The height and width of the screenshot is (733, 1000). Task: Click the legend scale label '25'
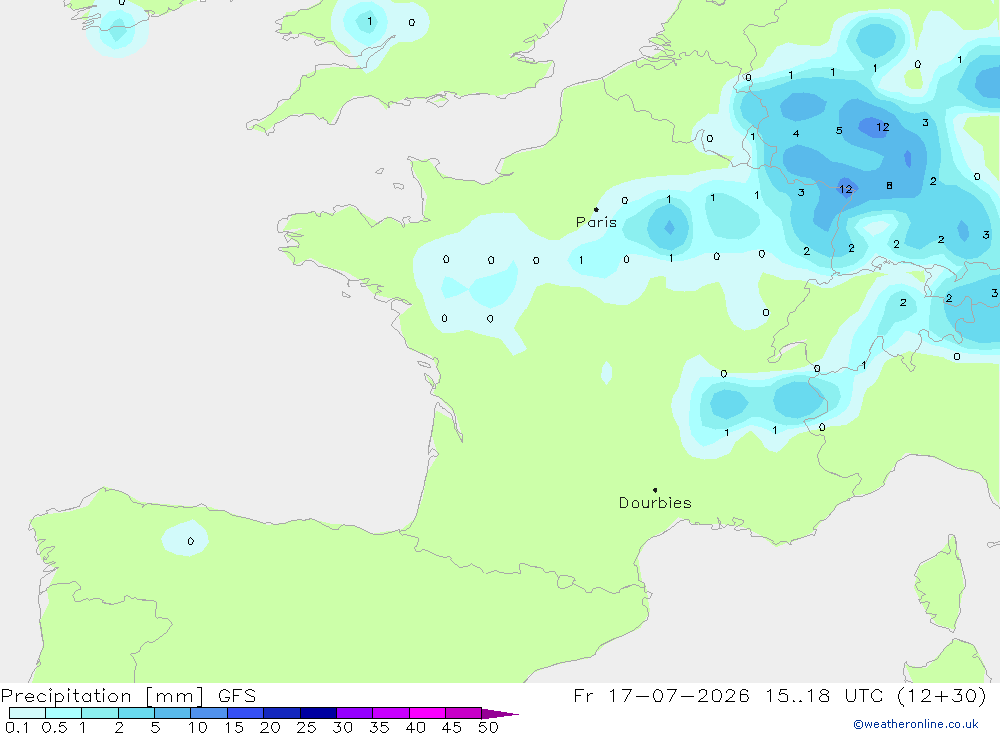pos(306,727)
